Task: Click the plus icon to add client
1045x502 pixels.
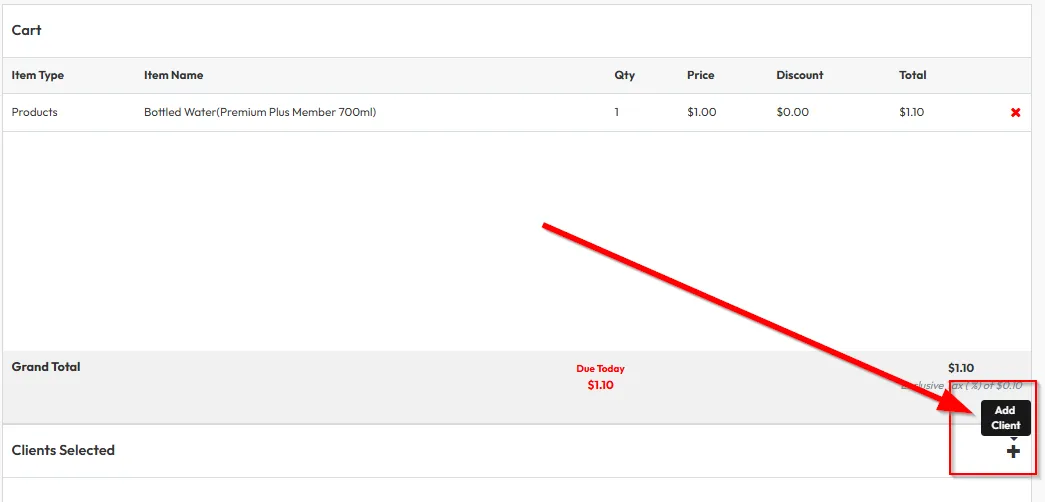Action: [x=1013, y=452]
